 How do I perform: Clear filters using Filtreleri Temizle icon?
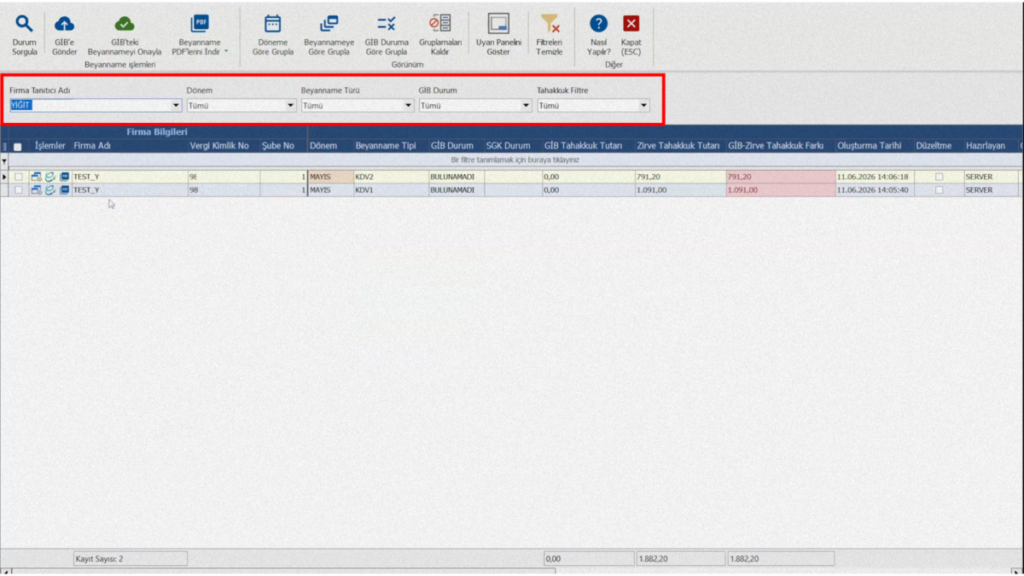[x=549, y=24]
